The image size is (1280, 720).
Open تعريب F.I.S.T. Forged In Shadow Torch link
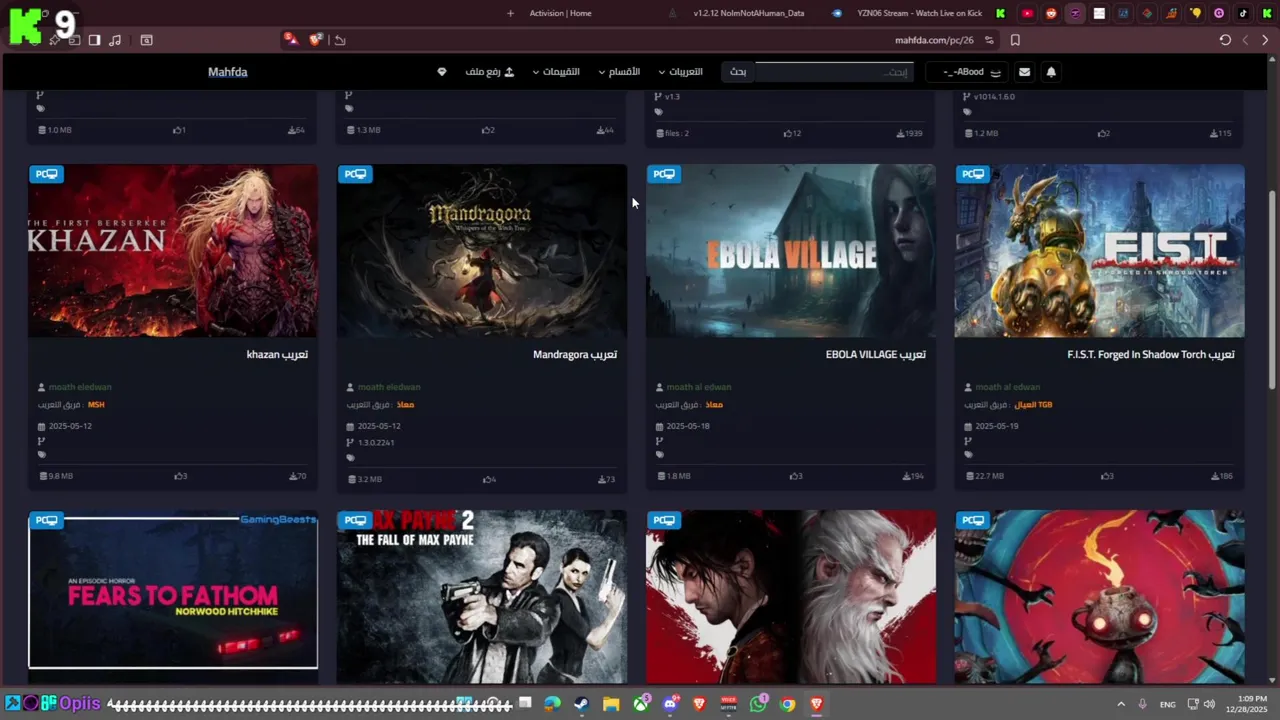click(1151, 355)
